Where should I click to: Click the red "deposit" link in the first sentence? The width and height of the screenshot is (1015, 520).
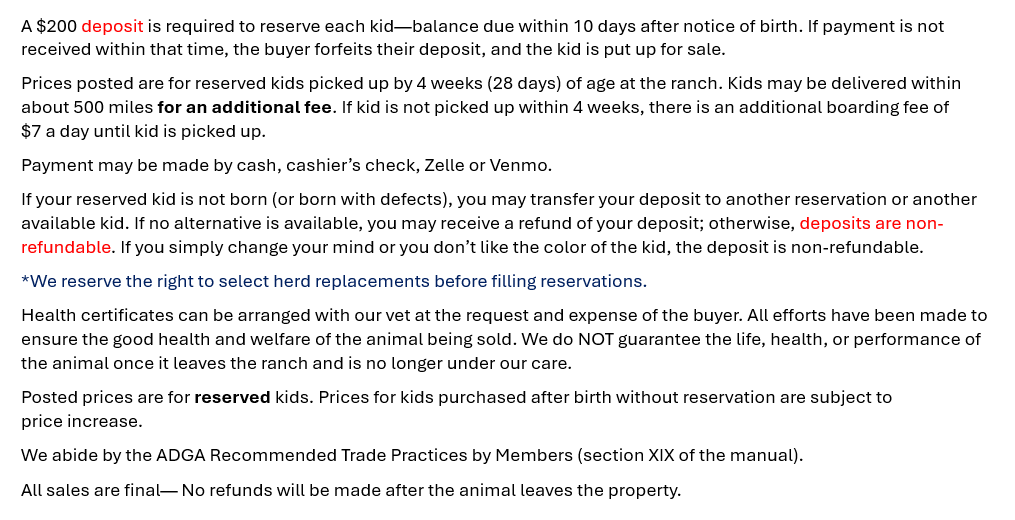coord(112,26)
